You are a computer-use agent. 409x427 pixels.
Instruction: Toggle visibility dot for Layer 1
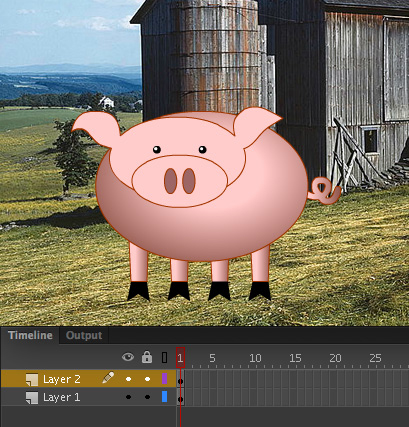pyautogui.click(x=129, y=397)
